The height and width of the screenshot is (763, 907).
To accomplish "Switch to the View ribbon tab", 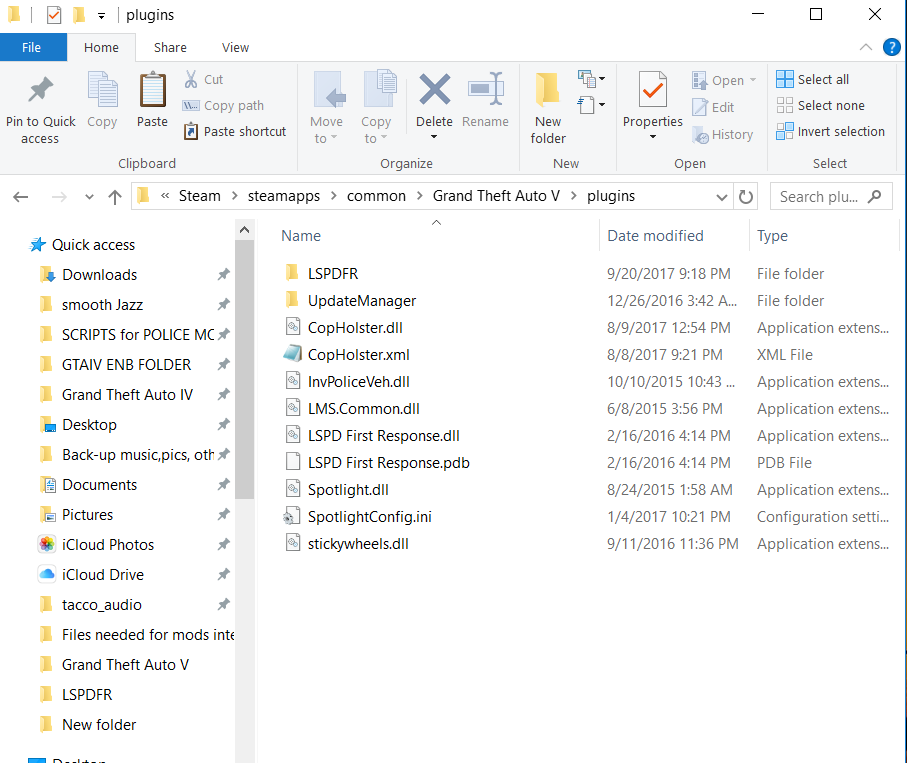I will point(235,47).
